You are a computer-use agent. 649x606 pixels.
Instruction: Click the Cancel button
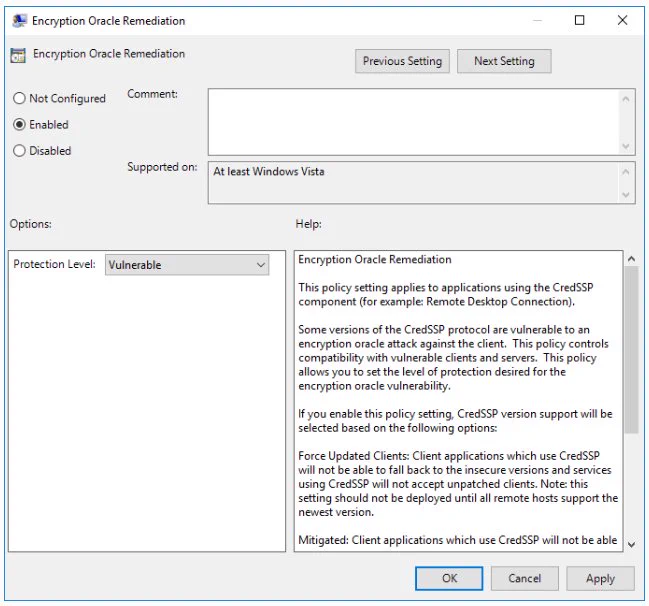click(524, 578)
